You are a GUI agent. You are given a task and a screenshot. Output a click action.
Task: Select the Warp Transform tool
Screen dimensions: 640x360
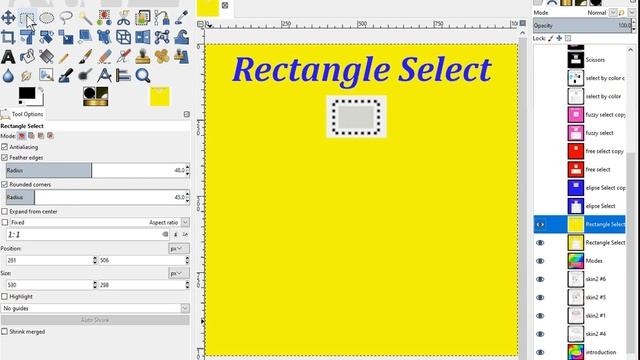point(181,37)
